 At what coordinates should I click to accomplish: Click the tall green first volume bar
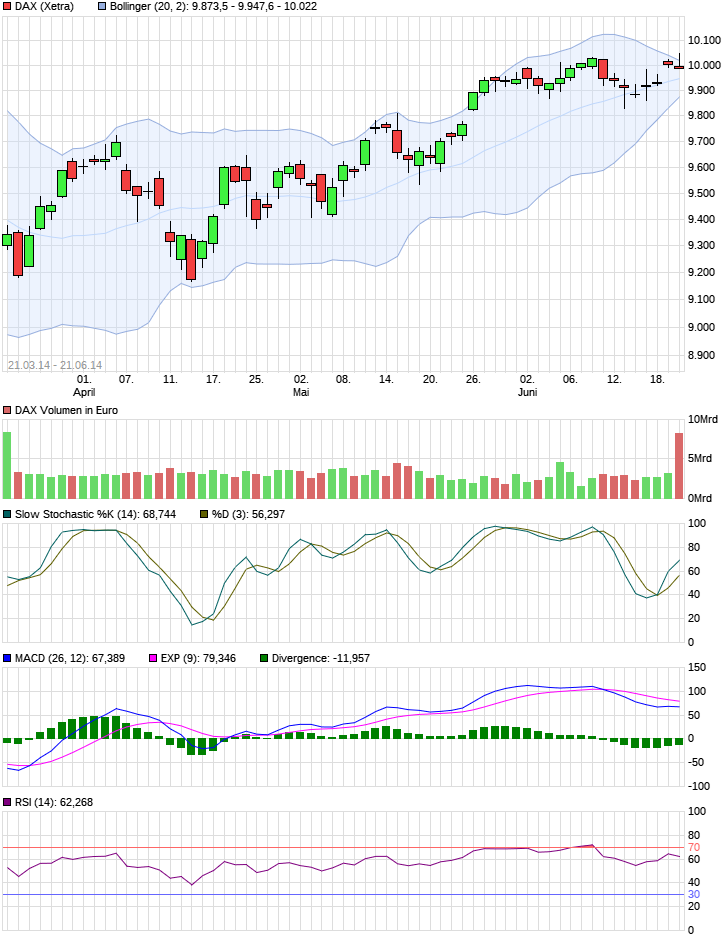click(x=7, y=465)
